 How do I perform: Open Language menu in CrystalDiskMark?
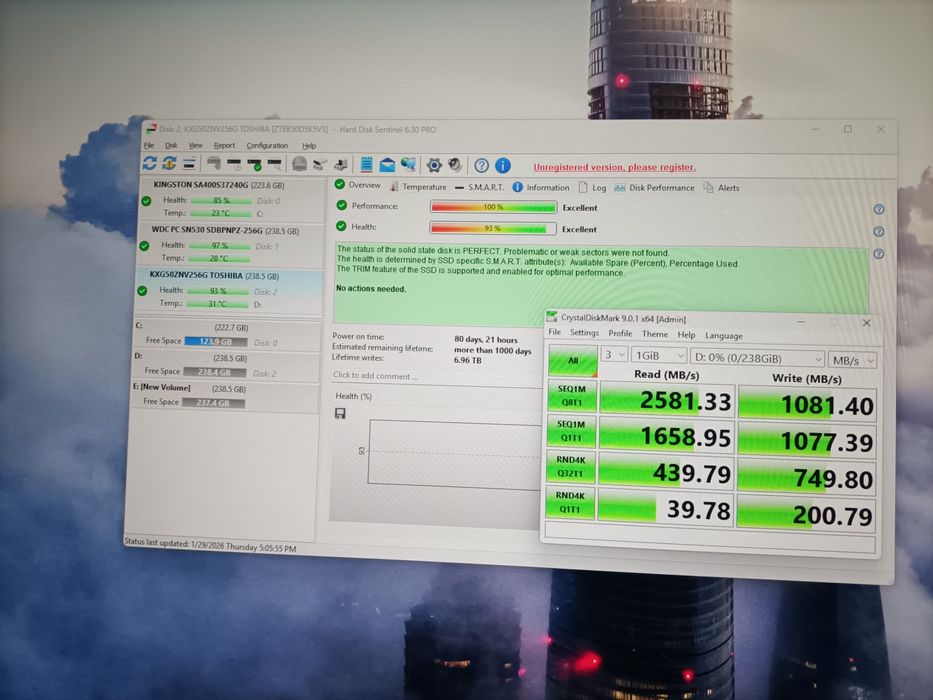[724, 336]
